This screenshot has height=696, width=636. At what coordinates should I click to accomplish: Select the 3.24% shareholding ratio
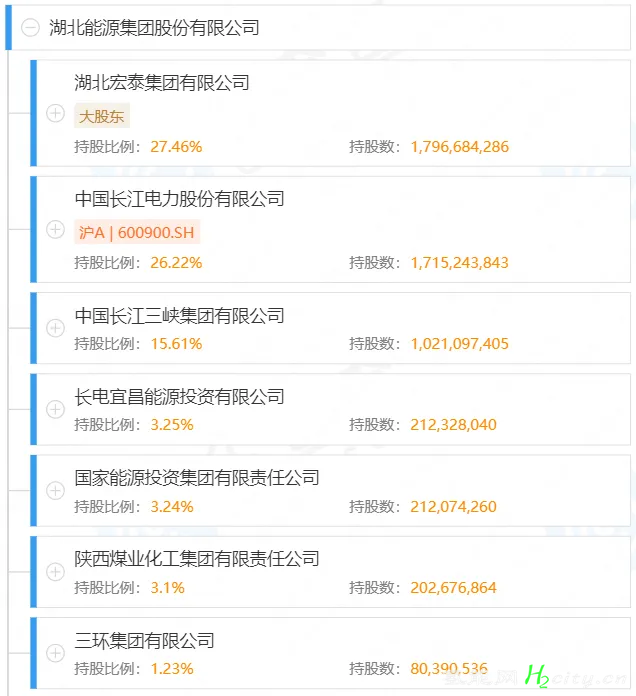(172, 506)
